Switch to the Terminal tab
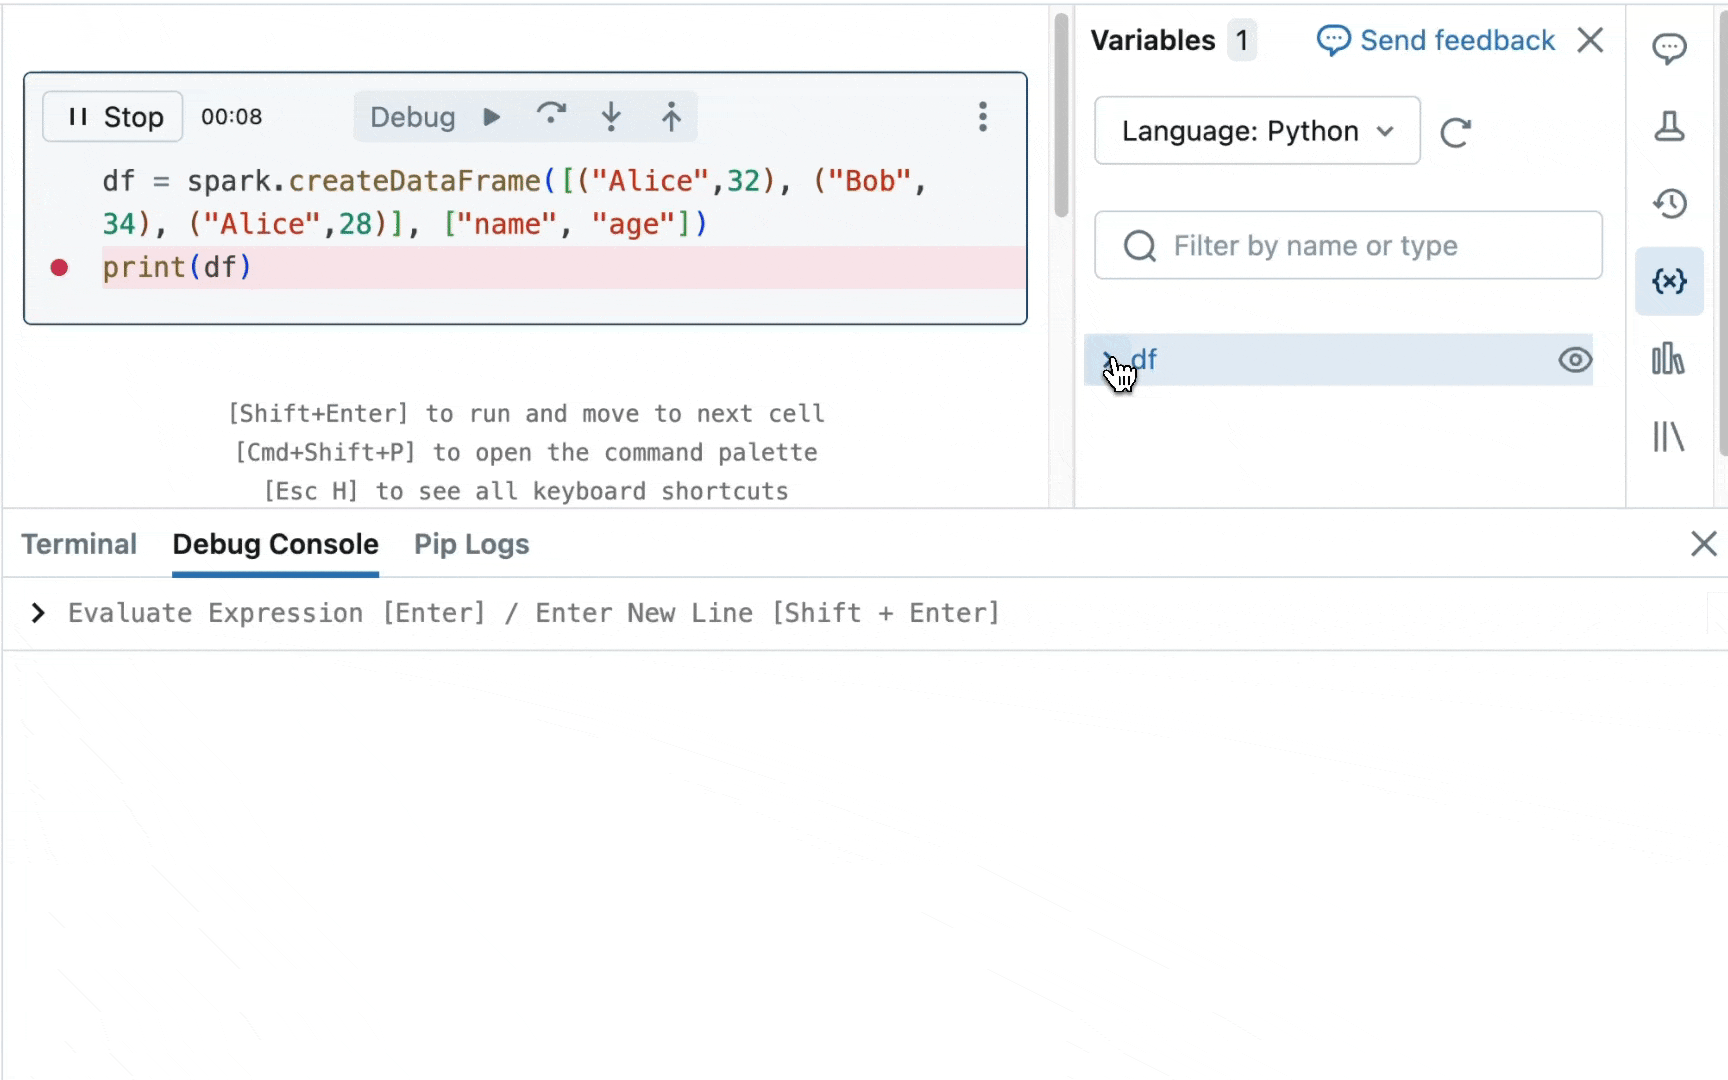 pos(79,544)
